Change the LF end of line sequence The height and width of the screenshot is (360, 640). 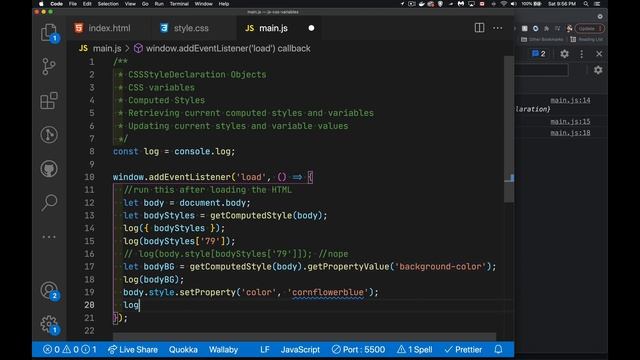pyautogui.click(x=264, y=349)
